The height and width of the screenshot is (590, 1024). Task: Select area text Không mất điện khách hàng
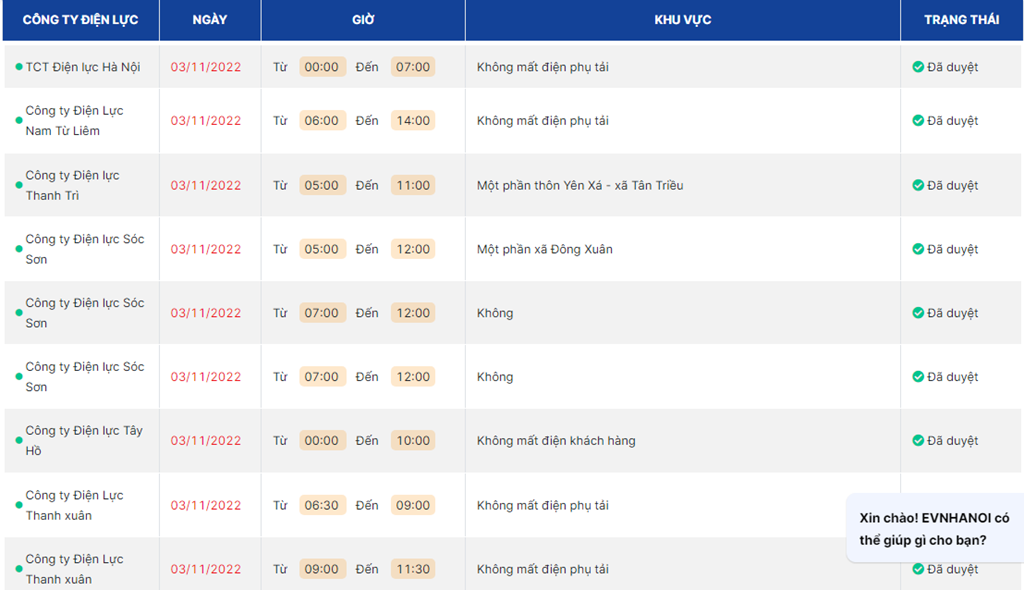(556, 440)
